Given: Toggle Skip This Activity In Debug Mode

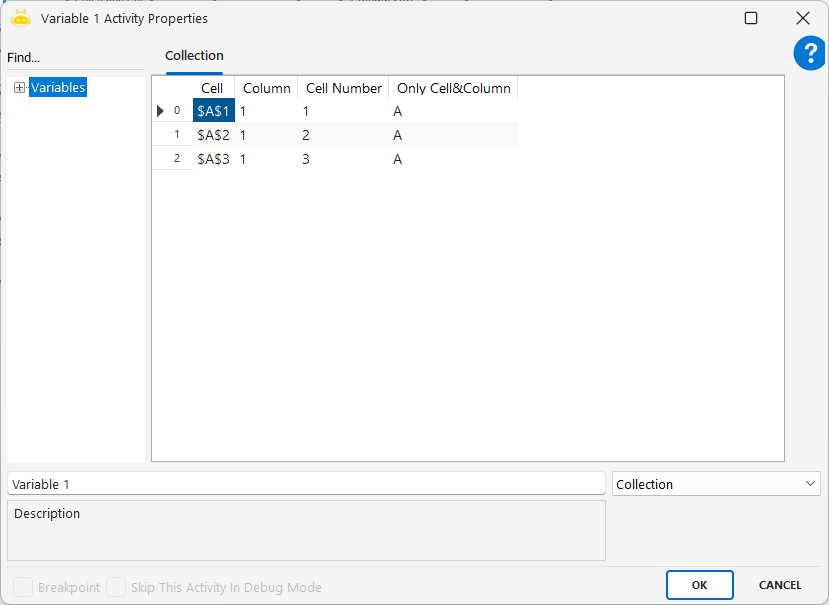Looking at the screenshot, I should pos(116,587).
